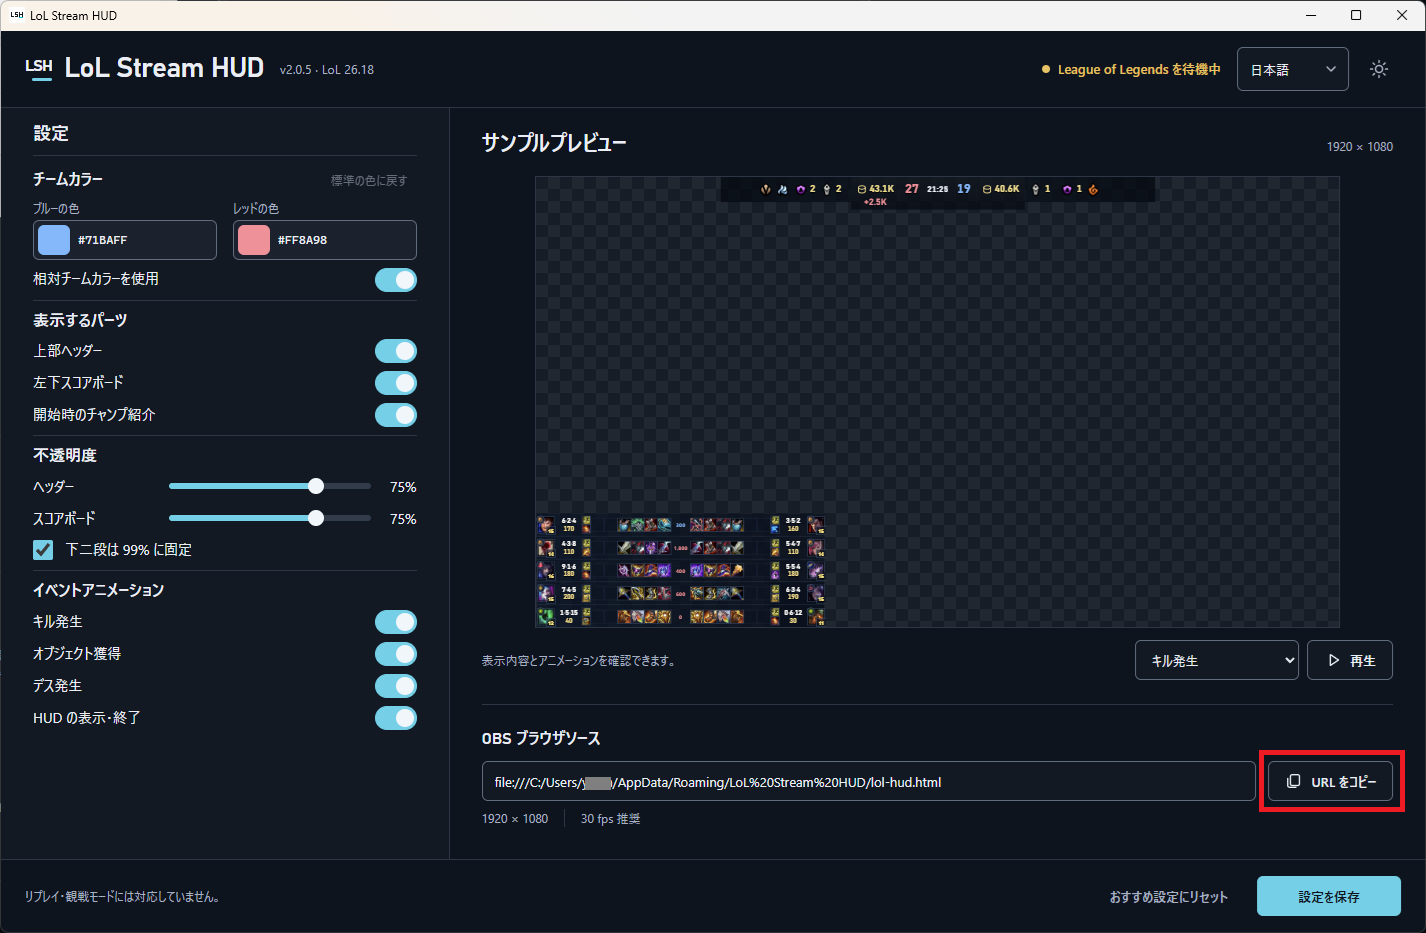Viewport: 1426px width, 933px height.
Task: Click the OBS browser source URL field
Action: pyautogui.click(x=868, y=781)
